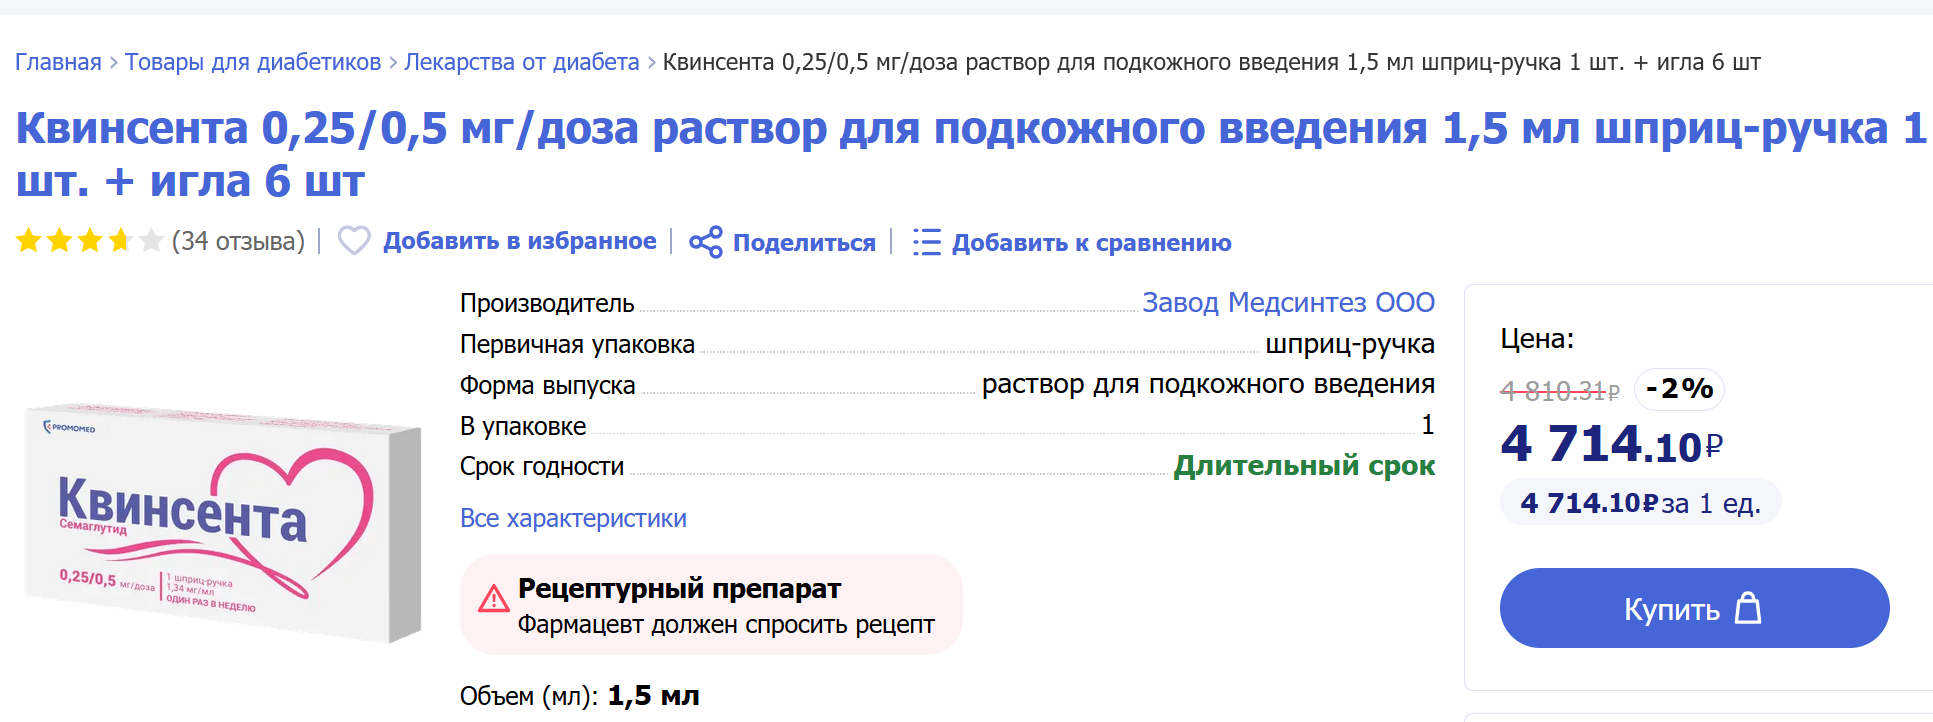Open the (34 отзыва) reviews link
The image size is (1933, 722).
[238, 241]
